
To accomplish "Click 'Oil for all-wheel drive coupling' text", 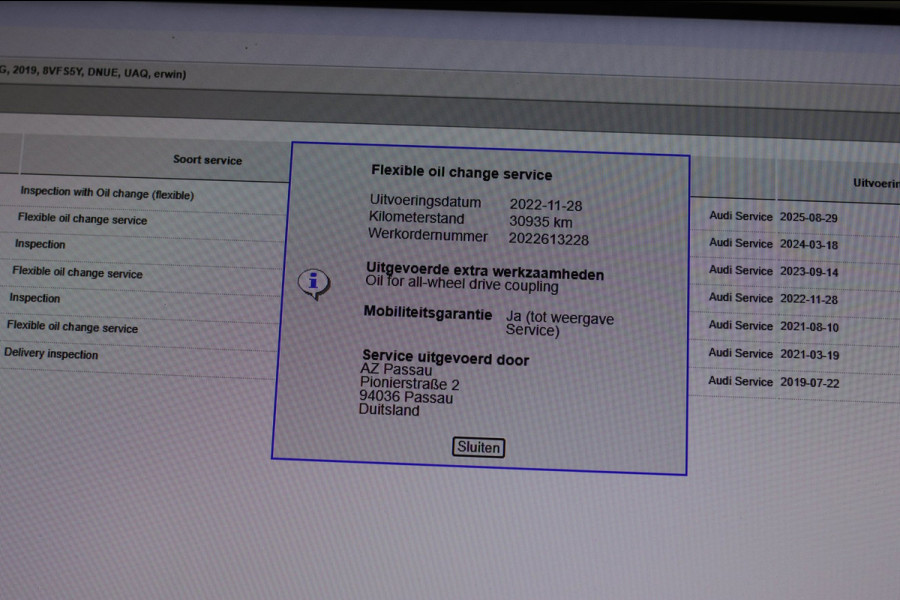I will click(x=462, y=284).
